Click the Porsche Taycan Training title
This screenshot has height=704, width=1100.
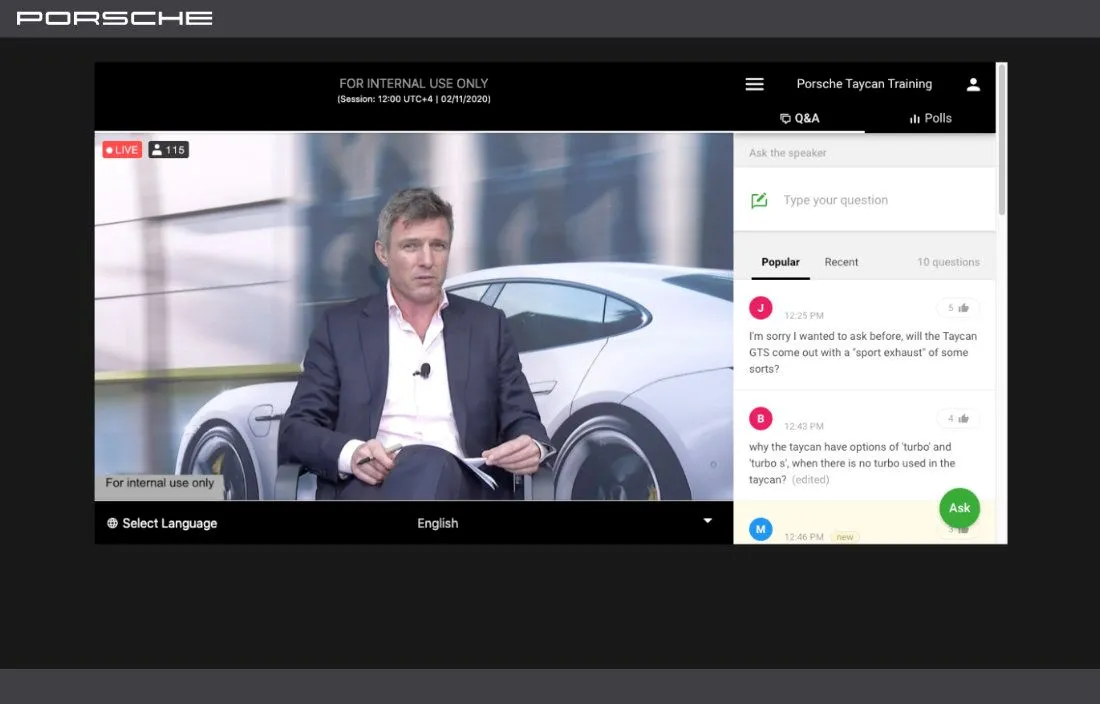pos(864,84)
